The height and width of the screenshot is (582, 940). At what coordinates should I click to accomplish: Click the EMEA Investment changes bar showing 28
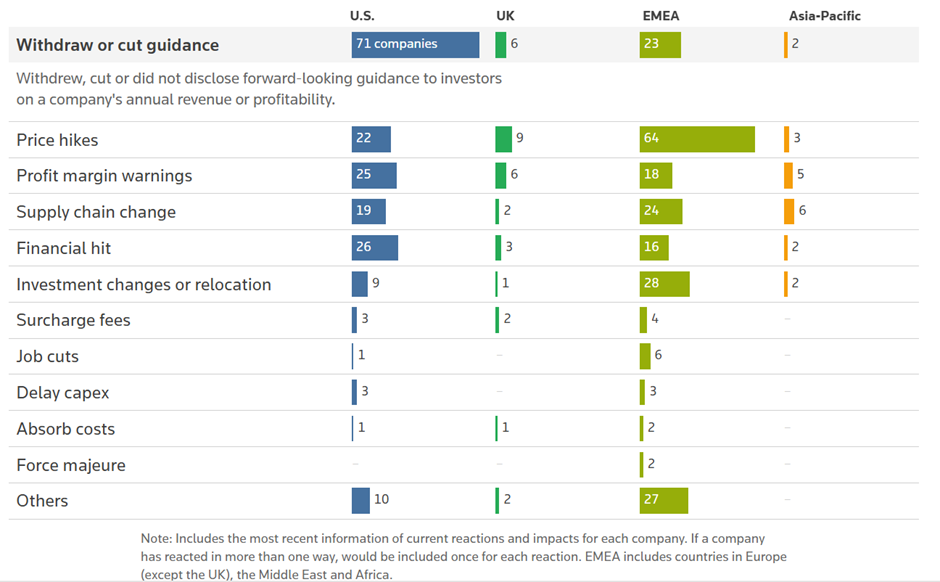coord(664,284)
